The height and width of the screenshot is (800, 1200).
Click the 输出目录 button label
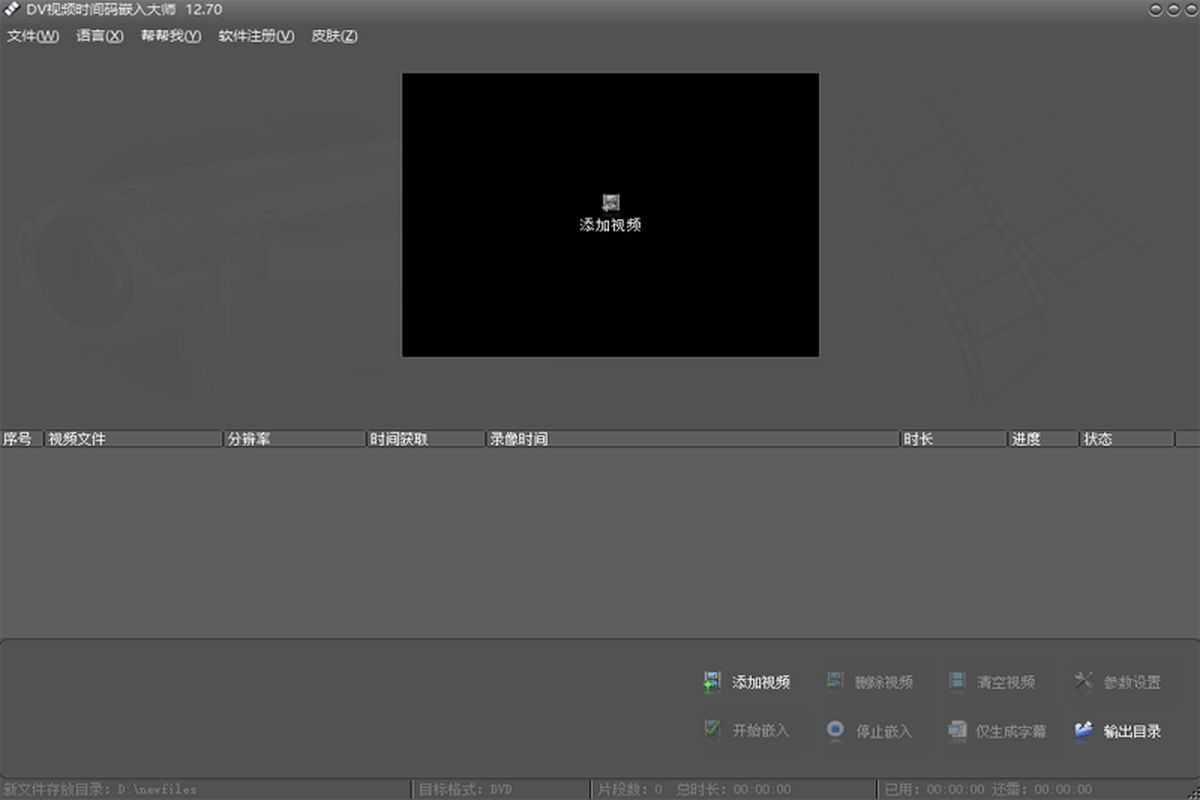(x=1132, y=731)
